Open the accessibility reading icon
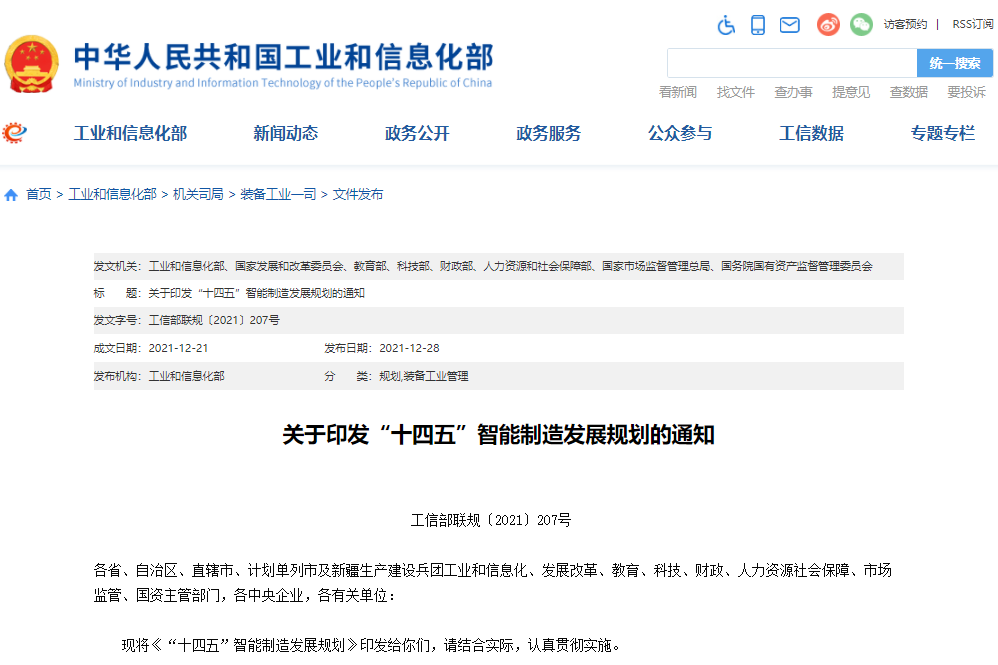The width and height of the screenshot is (998, 665). click(726, 25)
